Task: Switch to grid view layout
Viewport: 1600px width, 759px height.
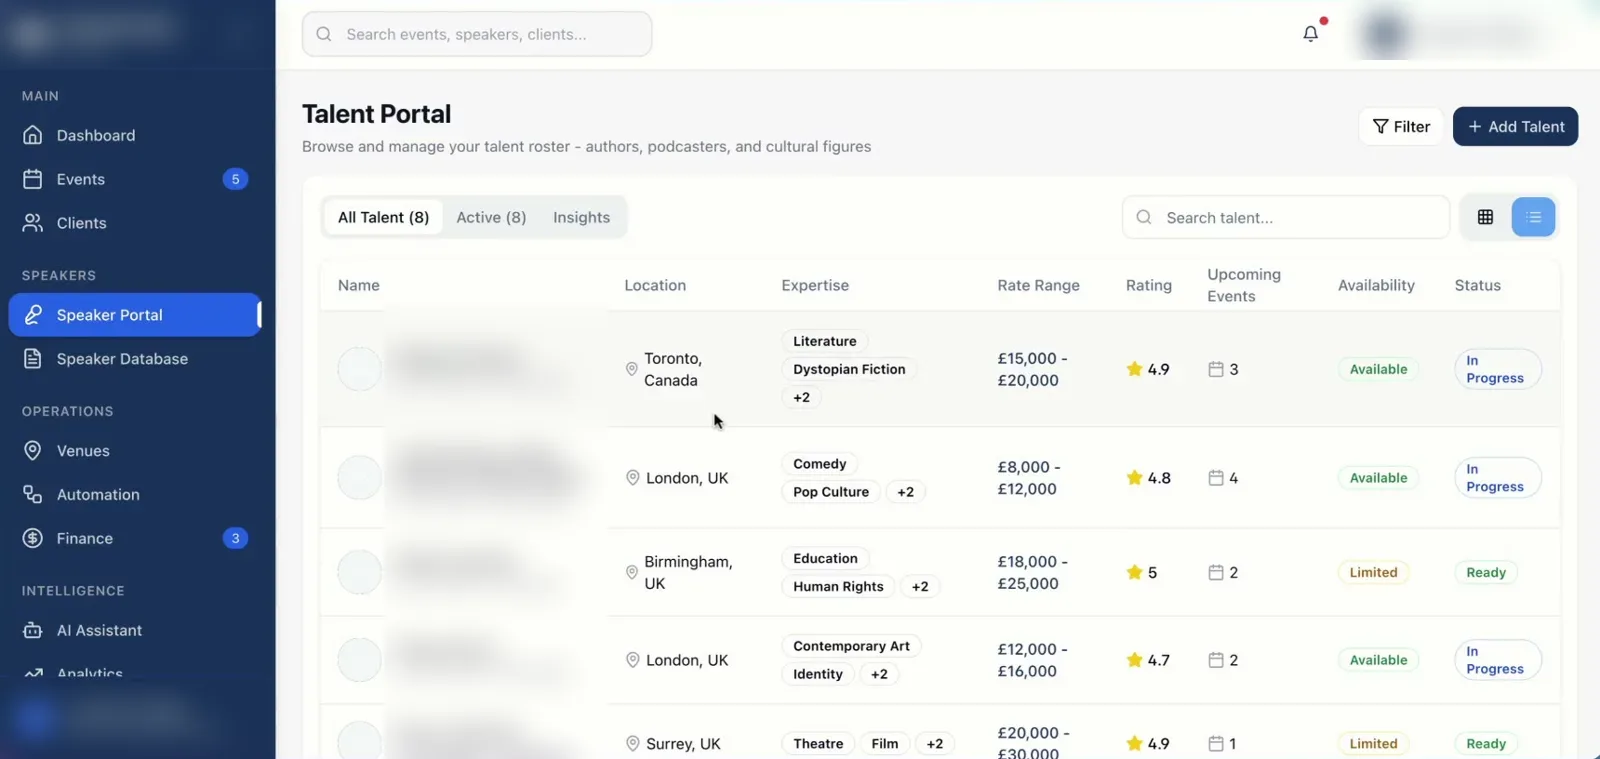Action: pyautogui.click(x=1485, y=217)
